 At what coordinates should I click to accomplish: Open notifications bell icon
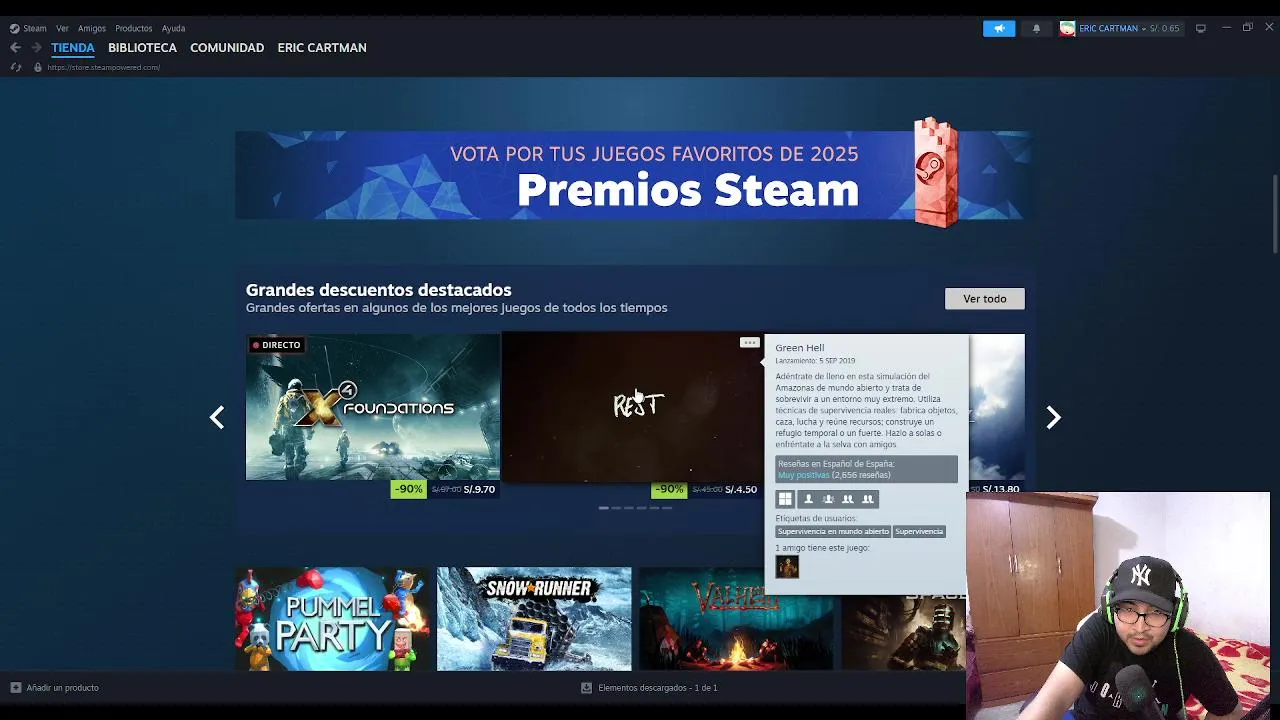(1036, 28)
